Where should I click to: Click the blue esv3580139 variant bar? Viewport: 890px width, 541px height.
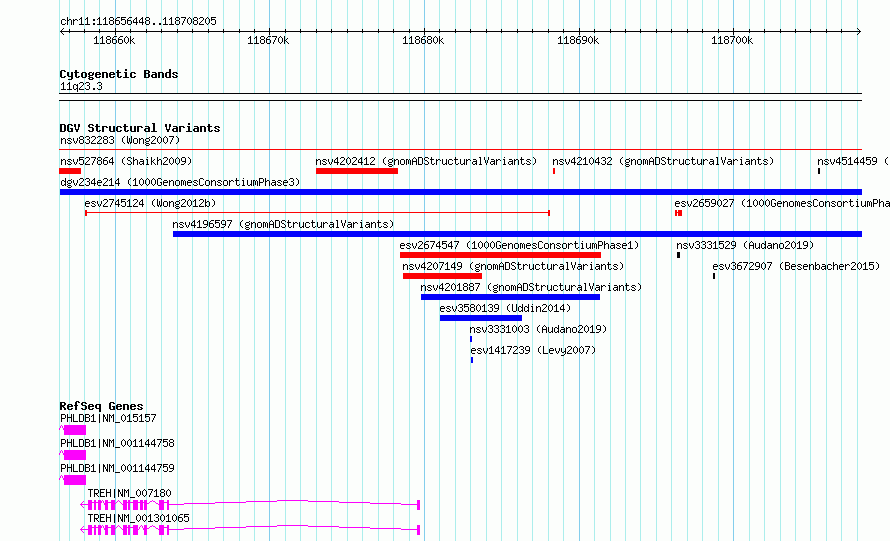tap(481, 318)
